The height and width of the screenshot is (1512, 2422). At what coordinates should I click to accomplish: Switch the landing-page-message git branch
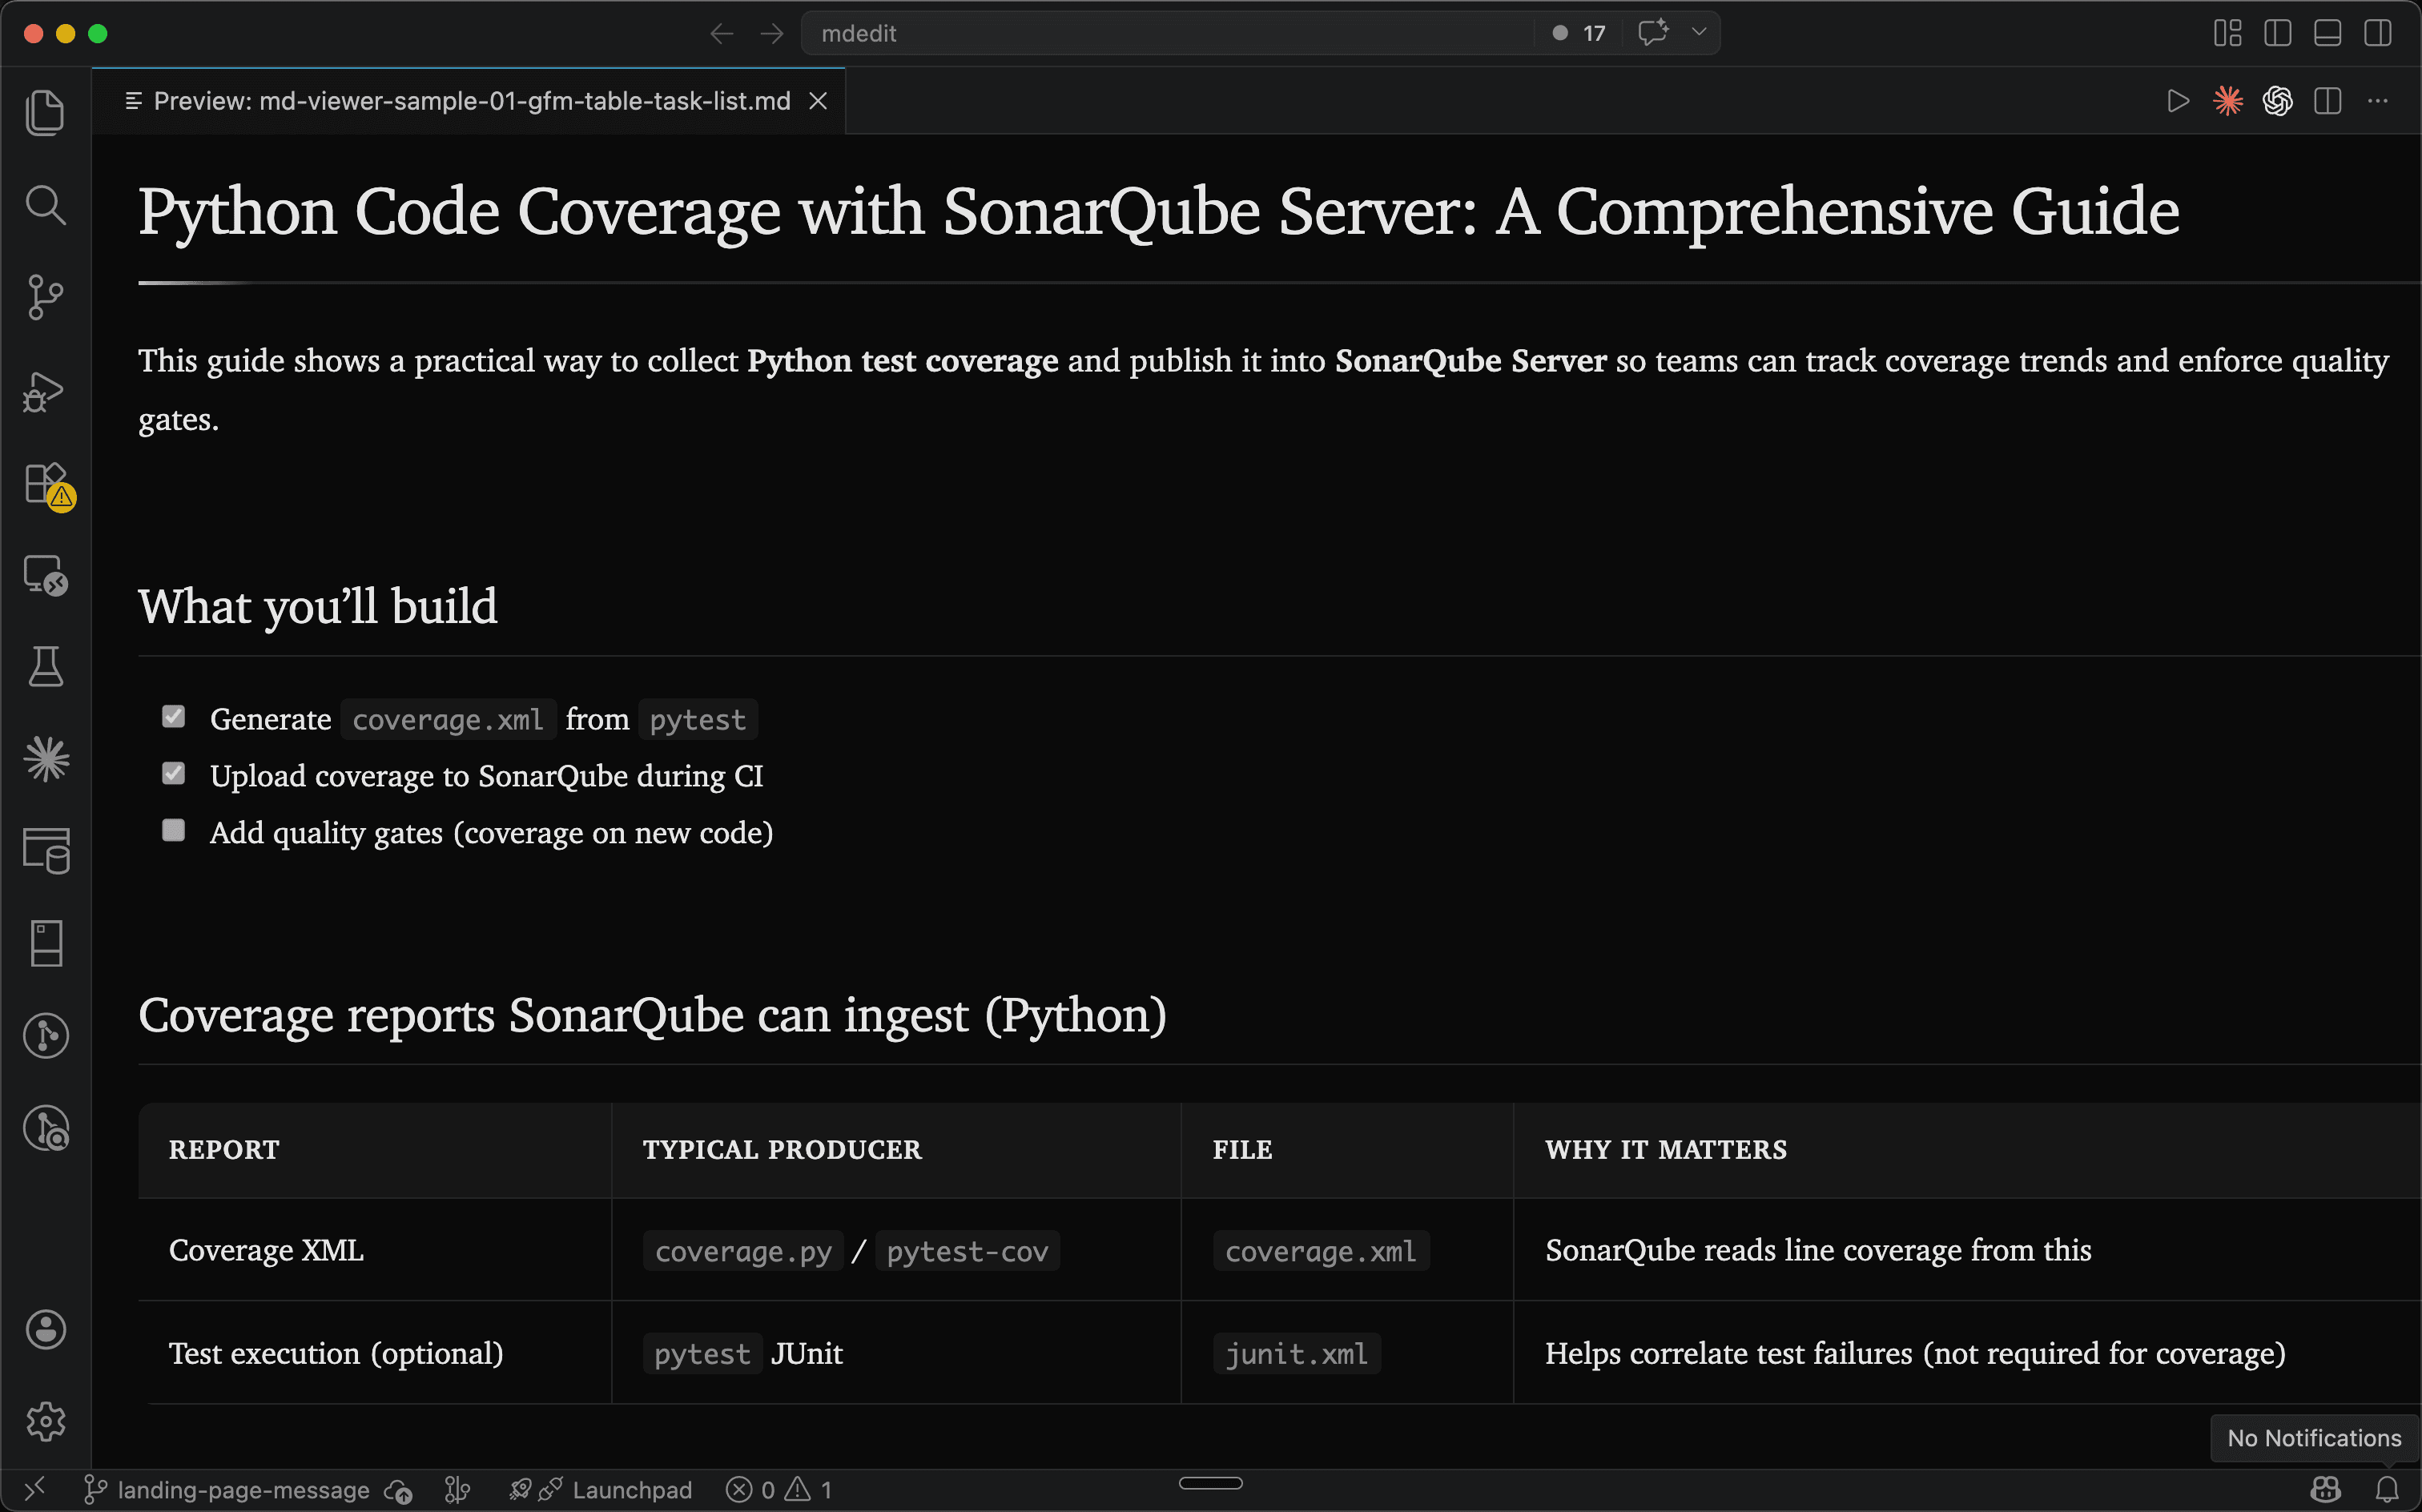coord(227,1490)
